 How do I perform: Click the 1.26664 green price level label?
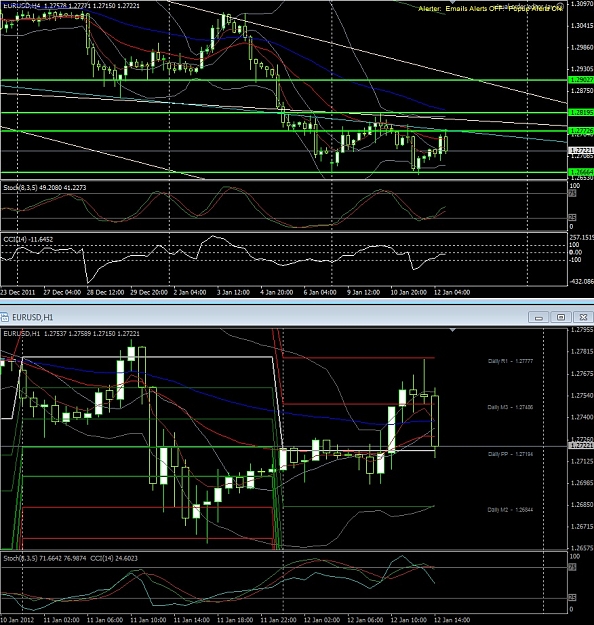tap(581, 172)
